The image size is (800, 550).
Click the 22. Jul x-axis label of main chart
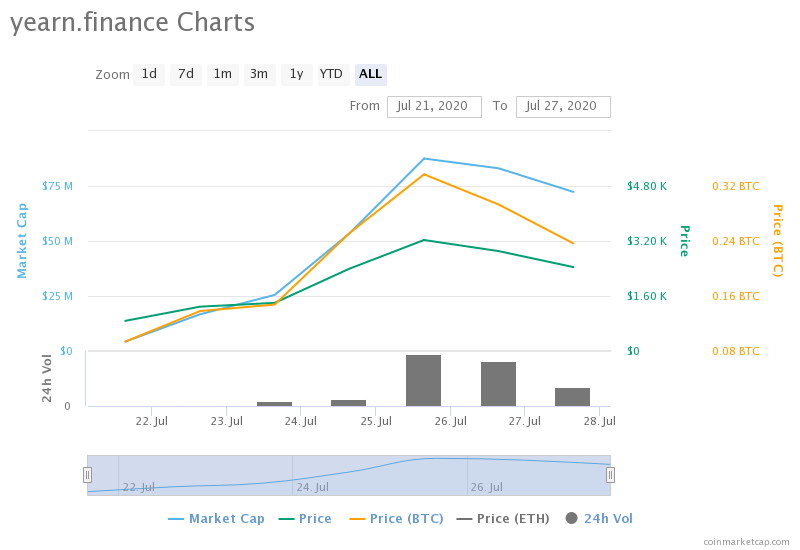click(152, 421)
